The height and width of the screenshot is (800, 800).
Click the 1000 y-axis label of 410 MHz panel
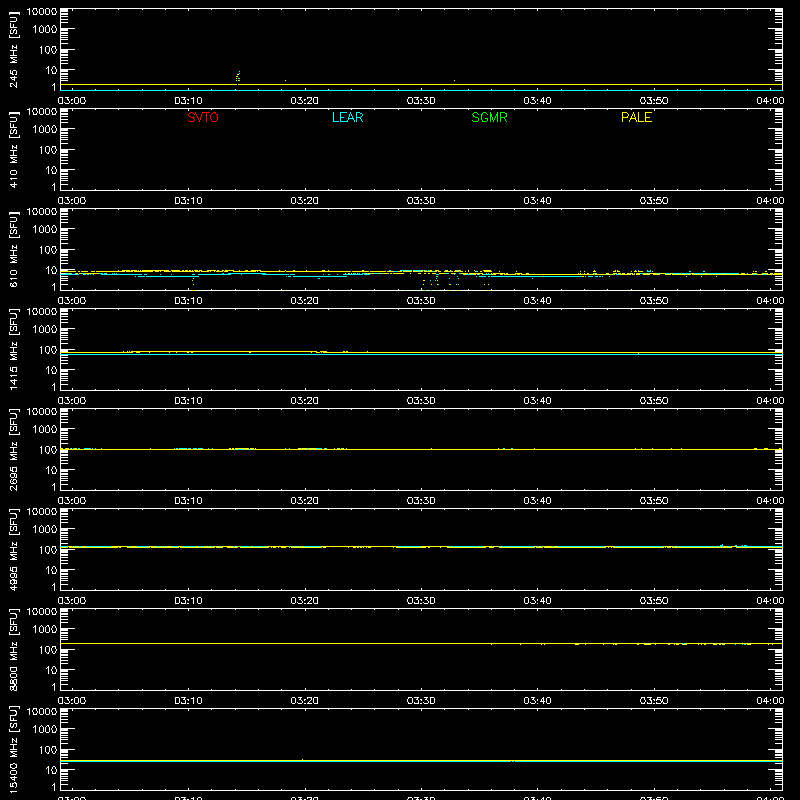coord(45,130)
